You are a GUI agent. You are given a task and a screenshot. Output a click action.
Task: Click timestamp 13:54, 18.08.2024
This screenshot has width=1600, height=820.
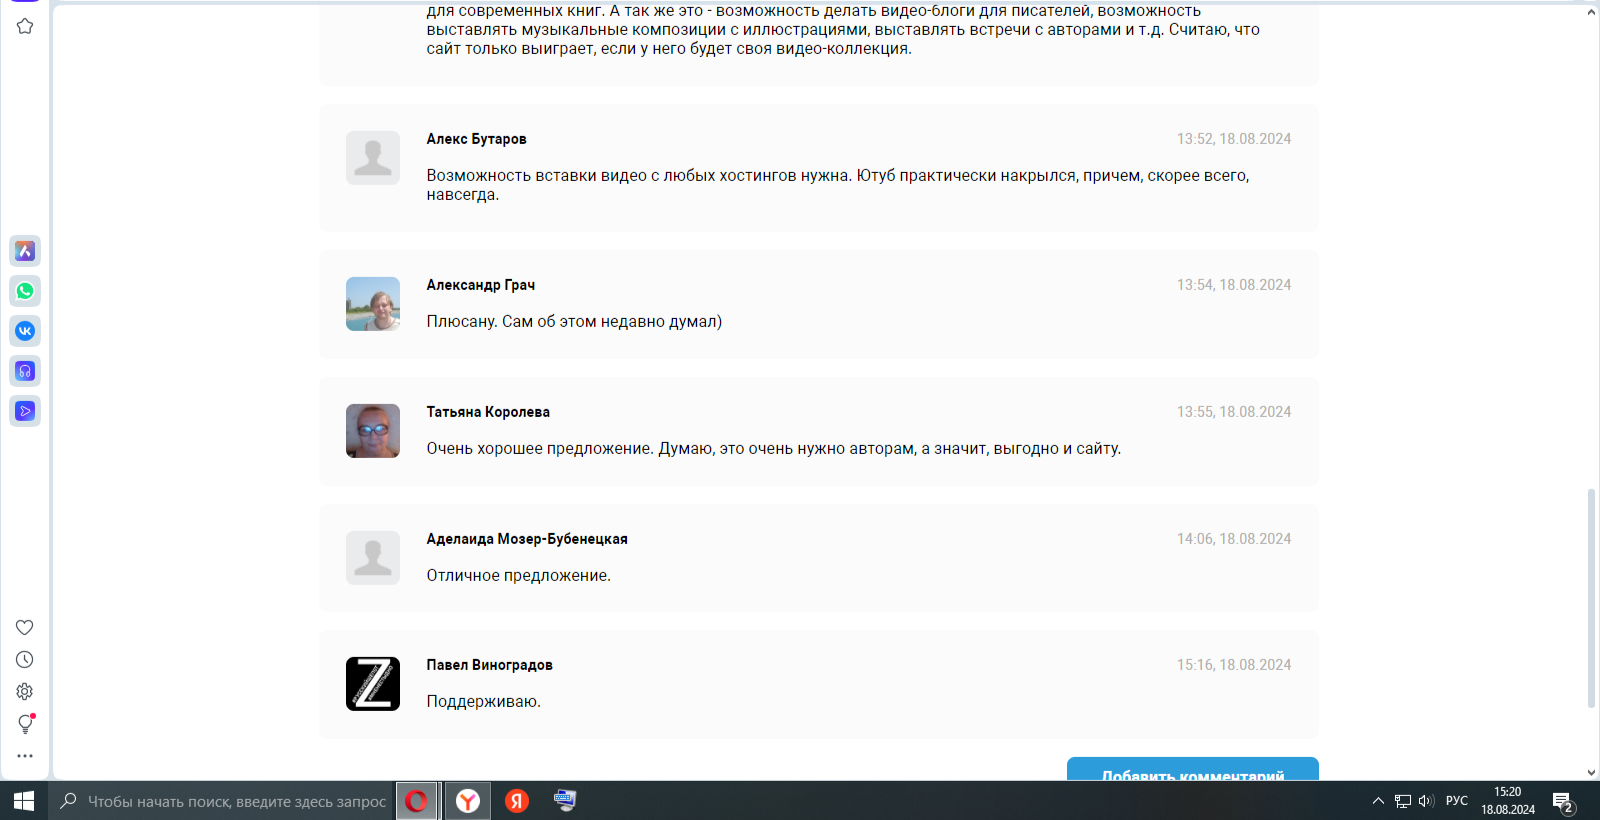pyautogui.click(x=1234, y=285)
